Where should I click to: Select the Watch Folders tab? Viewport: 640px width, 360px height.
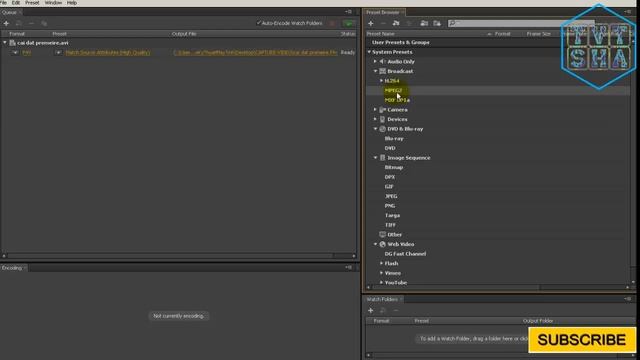[382, 299]
